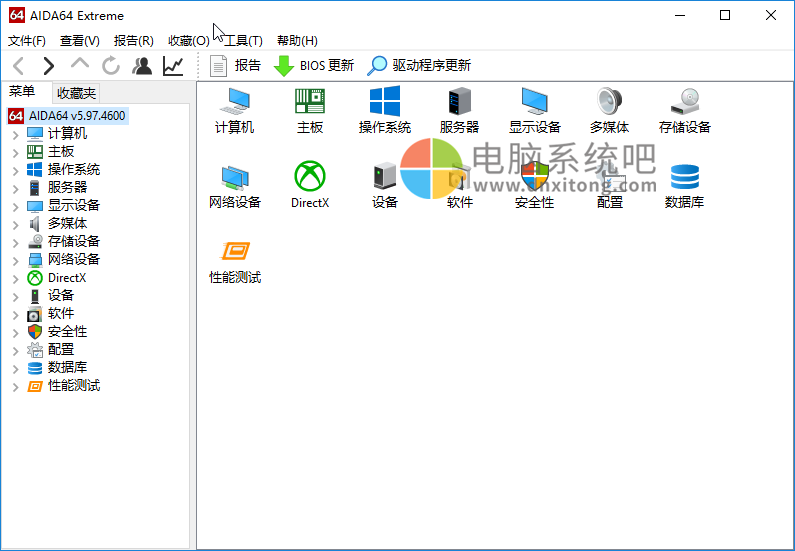Open the 报告(R) menu
795x551 pixels.
click(x=133, y=41)
